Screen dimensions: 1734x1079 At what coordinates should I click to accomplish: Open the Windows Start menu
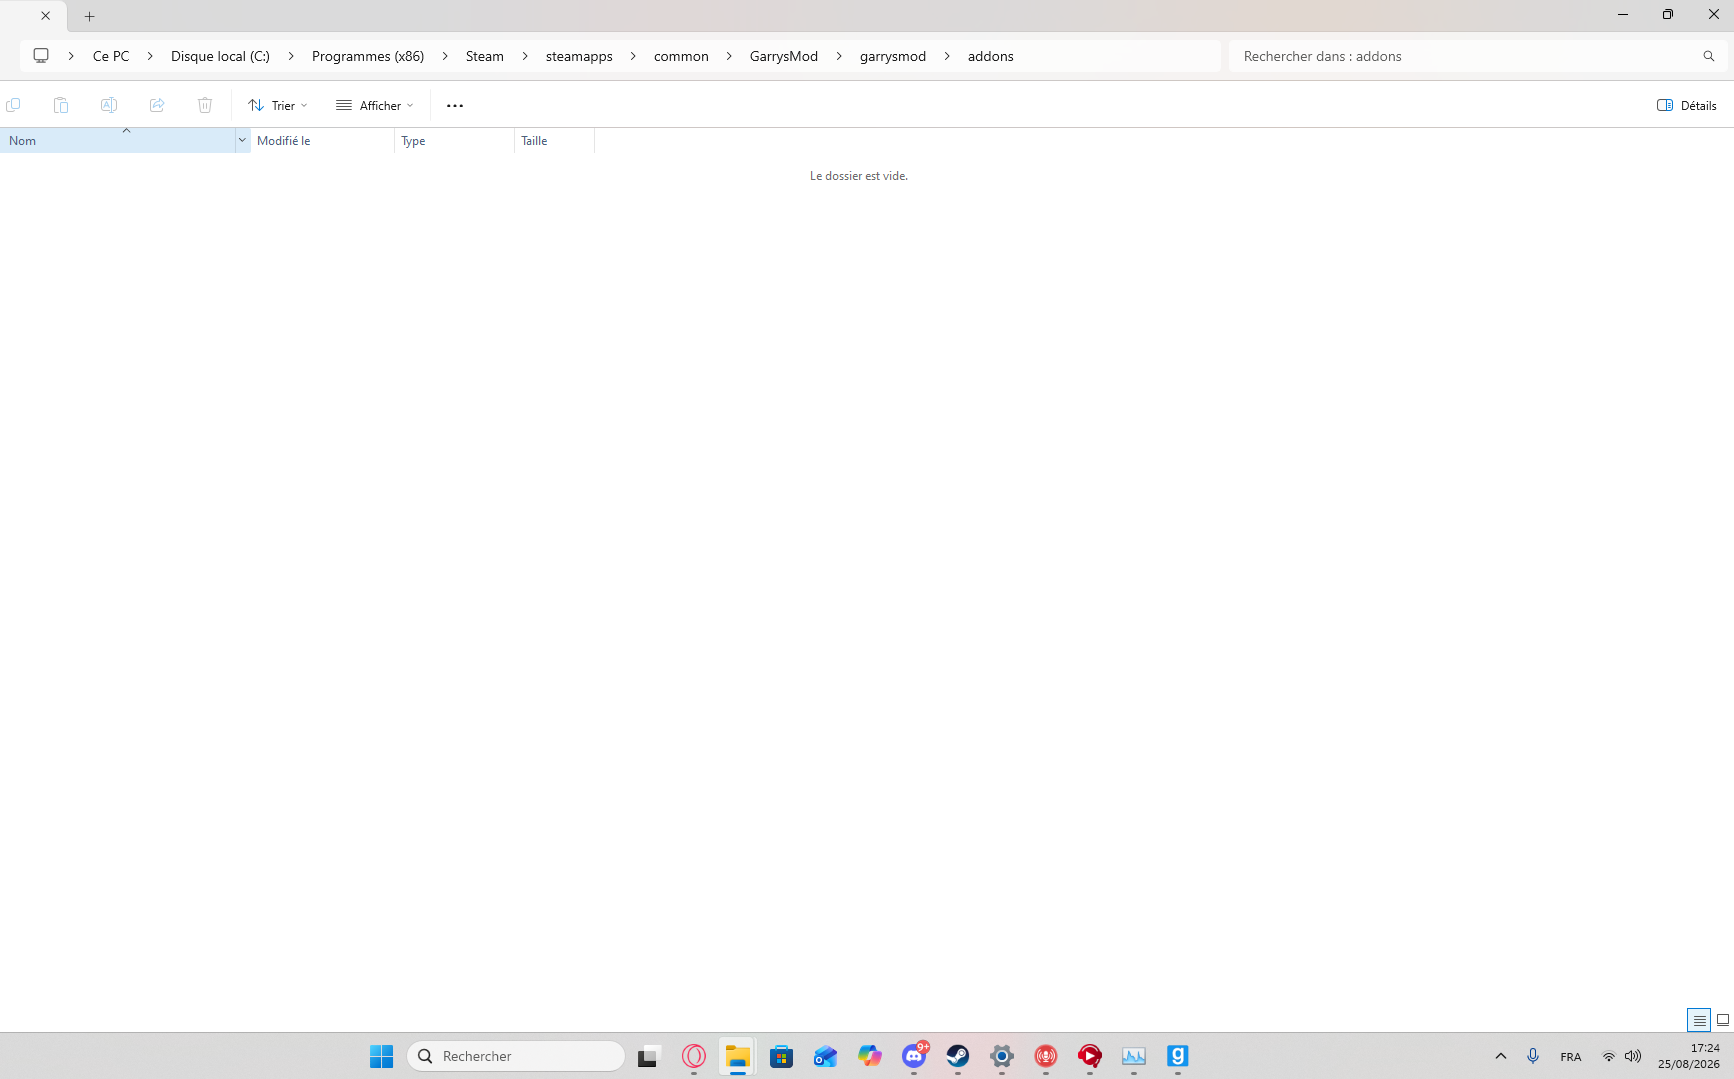(381, 1056)
